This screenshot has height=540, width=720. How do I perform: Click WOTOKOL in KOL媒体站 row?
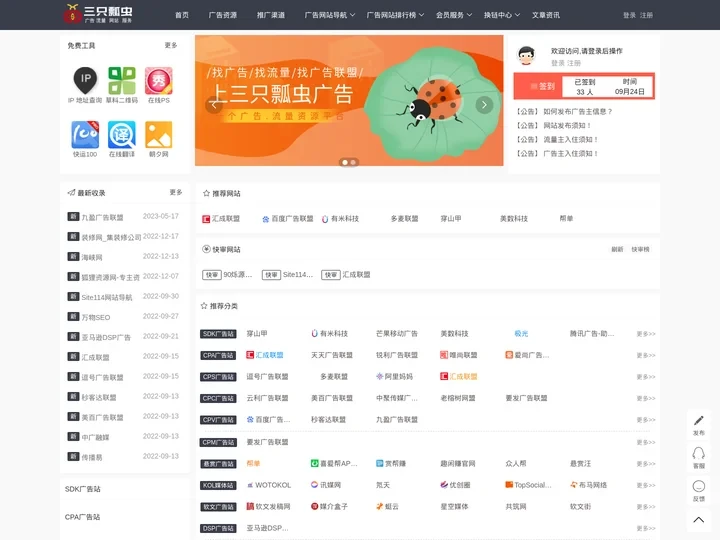click(273, 485)
